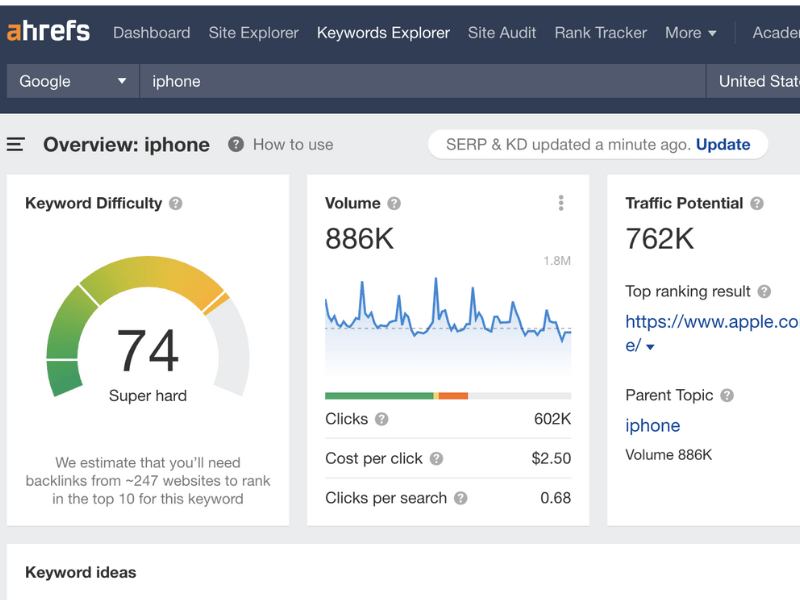Click the keyword input field containing iphone
Screen dimensions: 800x600
tap(422, 81)
